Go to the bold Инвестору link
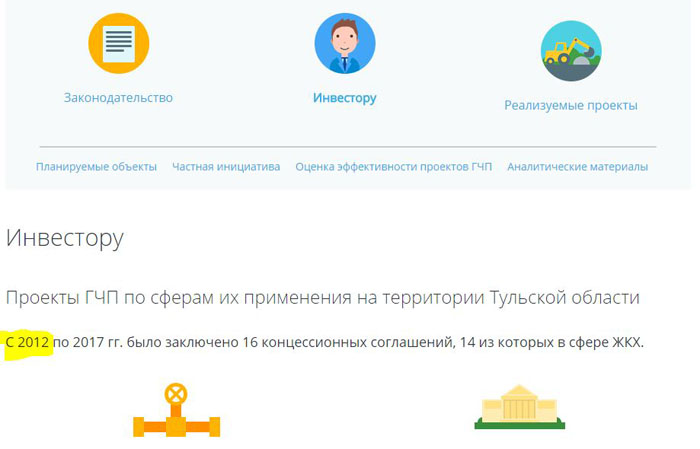Image resolution: width=700 pixels, height=449 pixels. click(x=344, y=98)
